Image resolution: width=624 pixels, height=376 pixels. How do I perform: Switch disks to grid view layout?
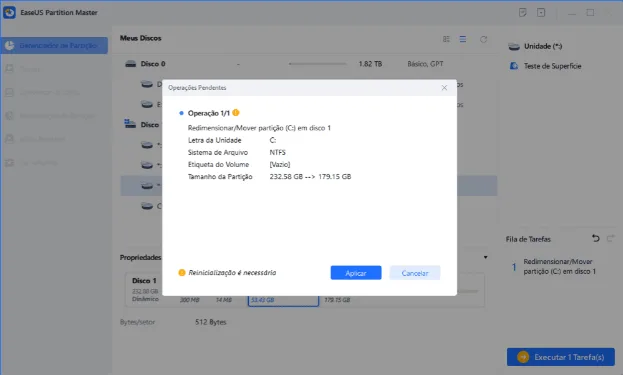[446, 39]
